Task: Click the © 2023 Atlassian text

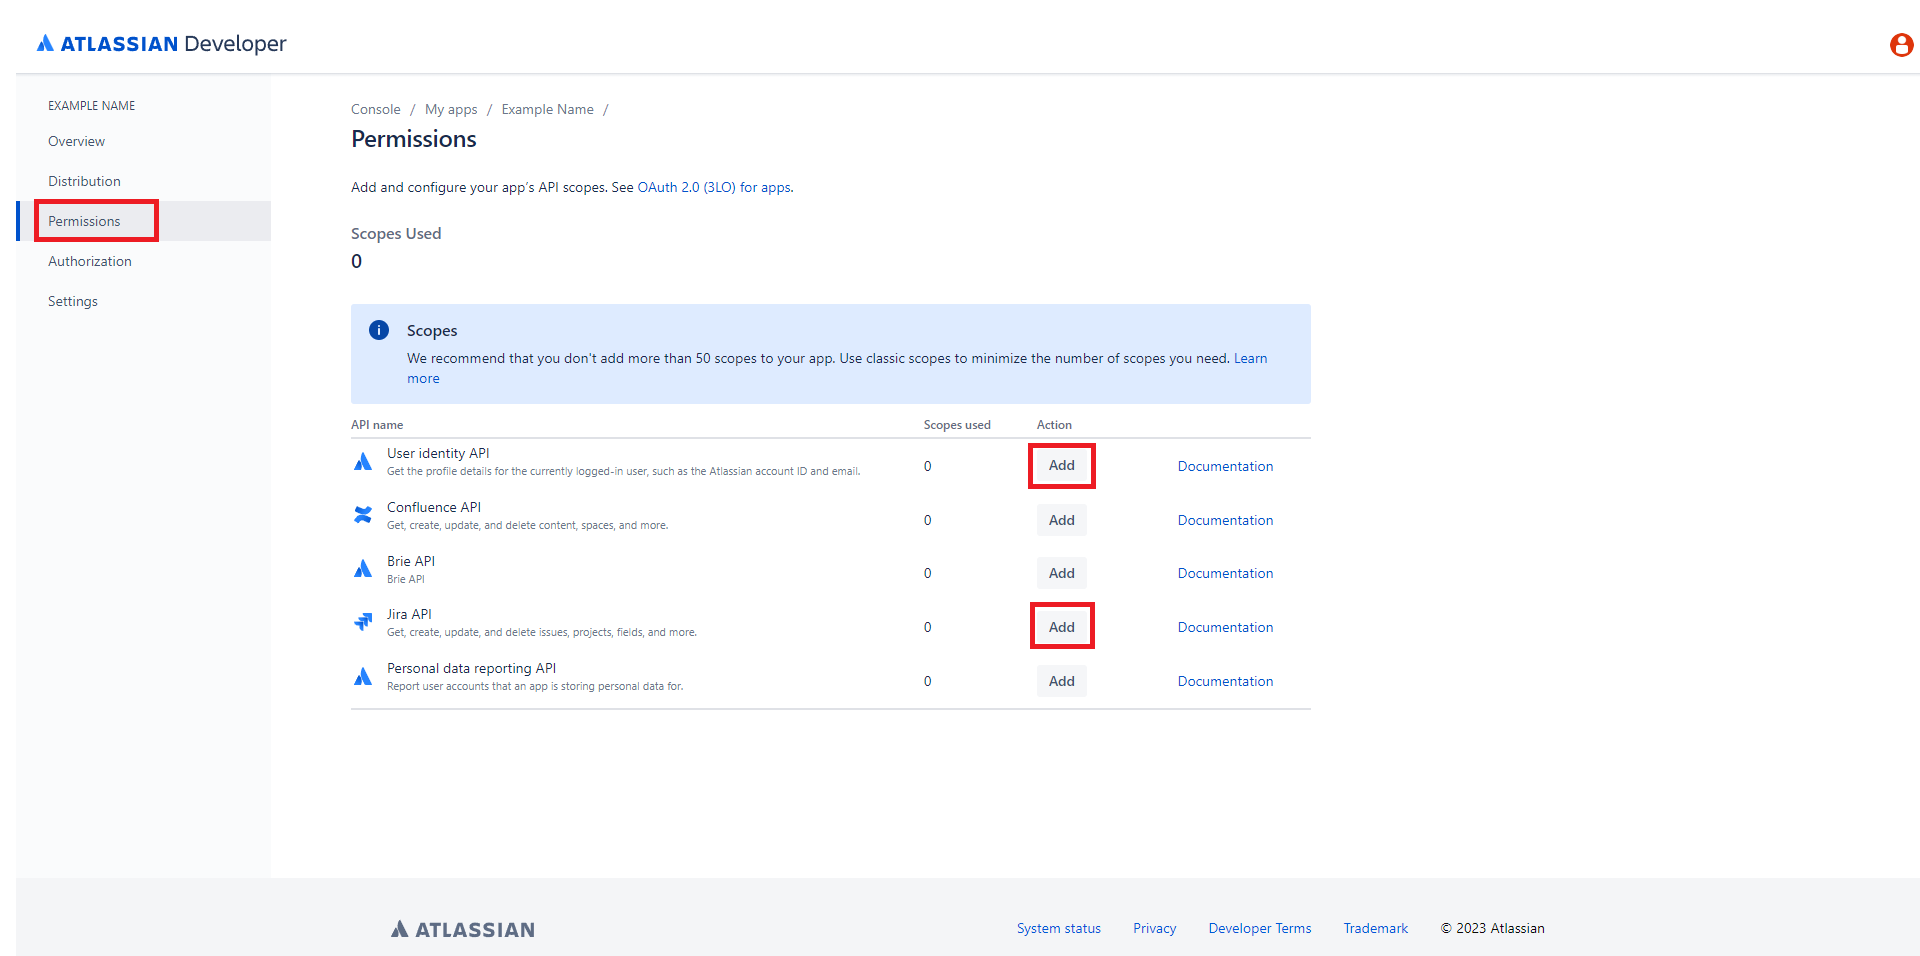Action: 1493,928
